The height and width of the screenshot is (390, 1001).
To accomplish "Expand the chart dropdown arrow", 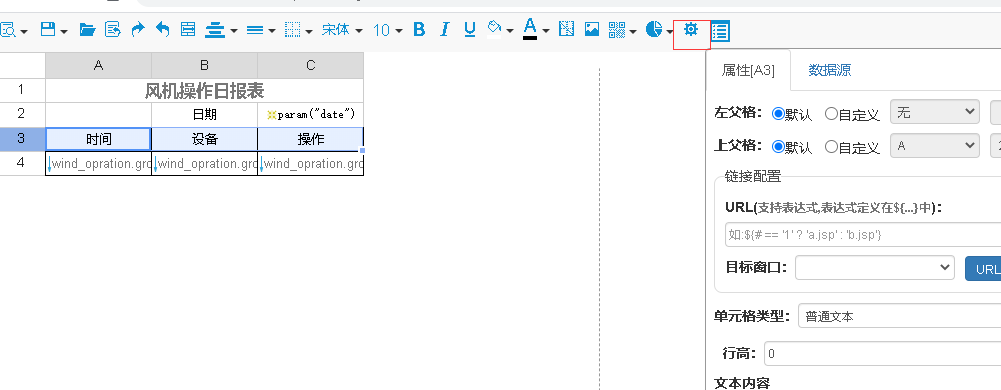I will (x=670, y=31).
